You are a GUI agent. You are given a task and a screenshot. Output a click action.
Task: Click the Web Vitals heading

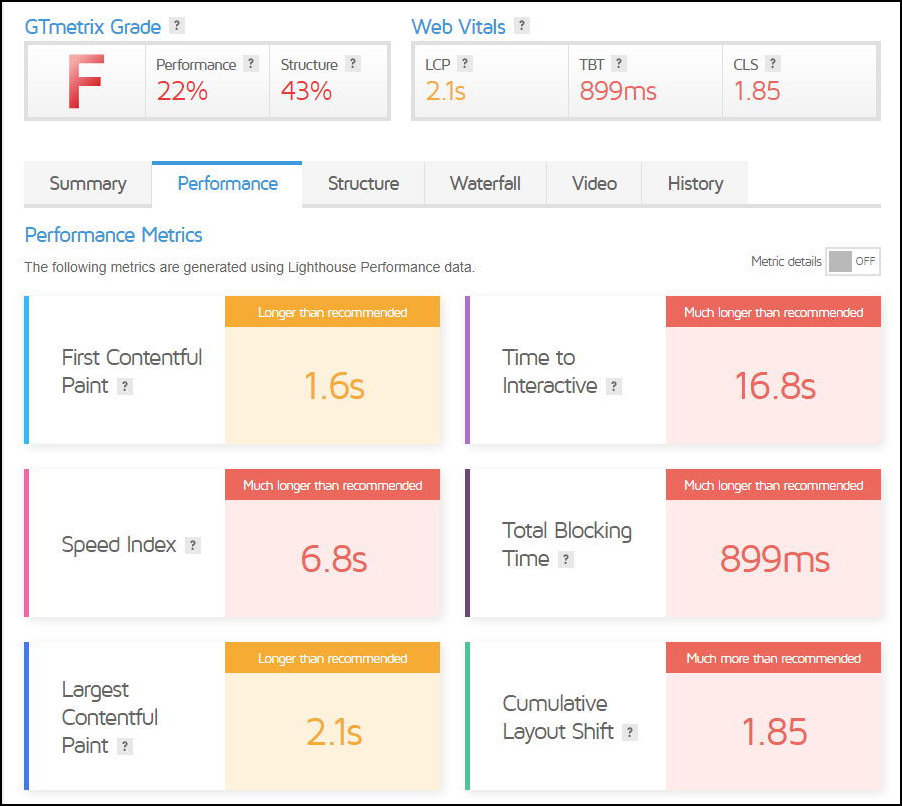click(x=458, y=27)
